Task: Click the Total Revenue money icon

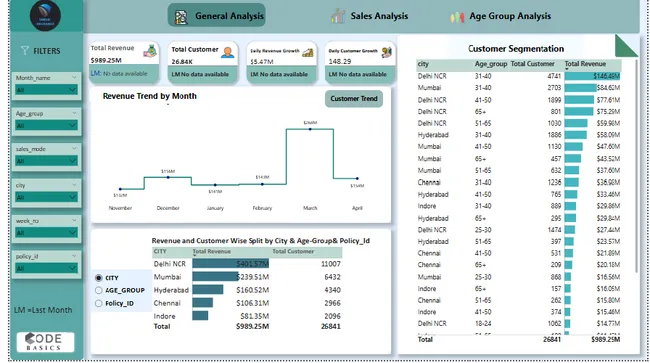Action: pos(150,51)
